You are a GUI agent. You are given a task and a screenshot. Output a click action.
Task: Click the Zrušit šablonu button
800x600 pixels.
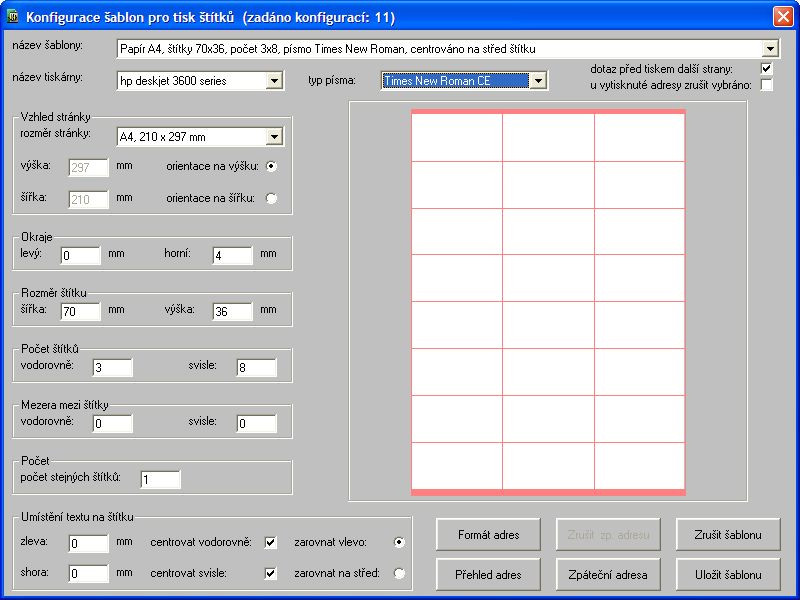pyautogui.click(x=728, y=535)
